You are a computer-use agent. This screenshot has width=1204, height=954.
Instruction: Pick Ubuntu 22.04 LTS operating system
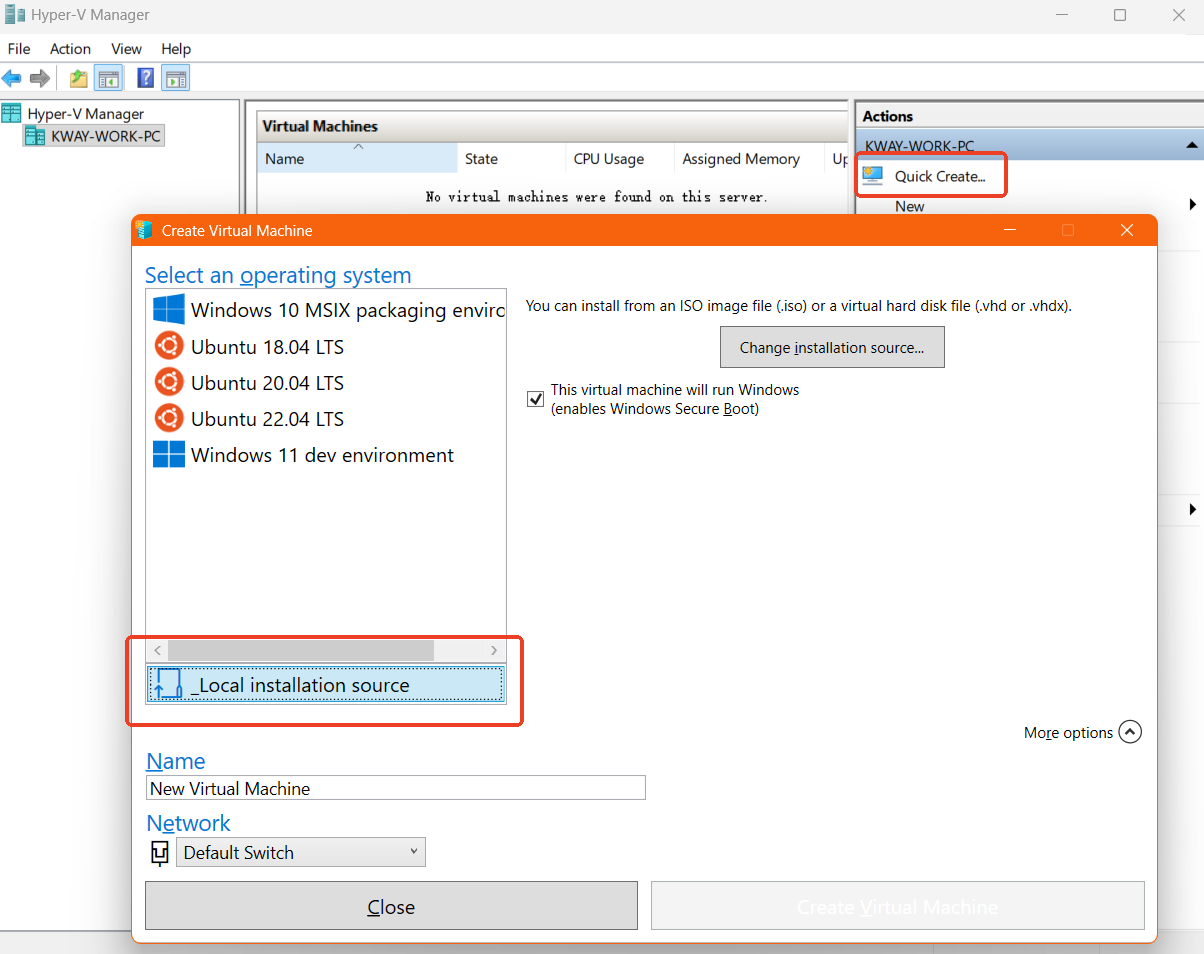pyautogui.click(x=267, y=419)
